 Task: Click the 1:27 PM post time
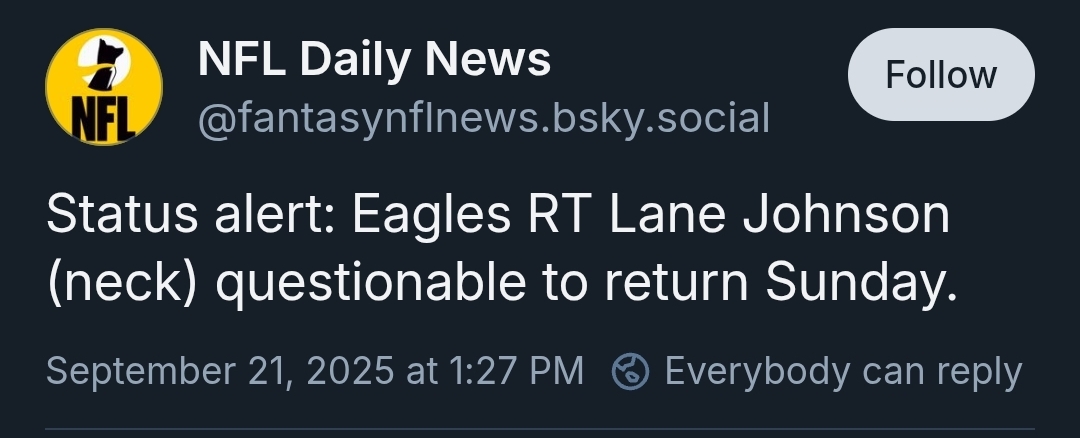point(515,371)
